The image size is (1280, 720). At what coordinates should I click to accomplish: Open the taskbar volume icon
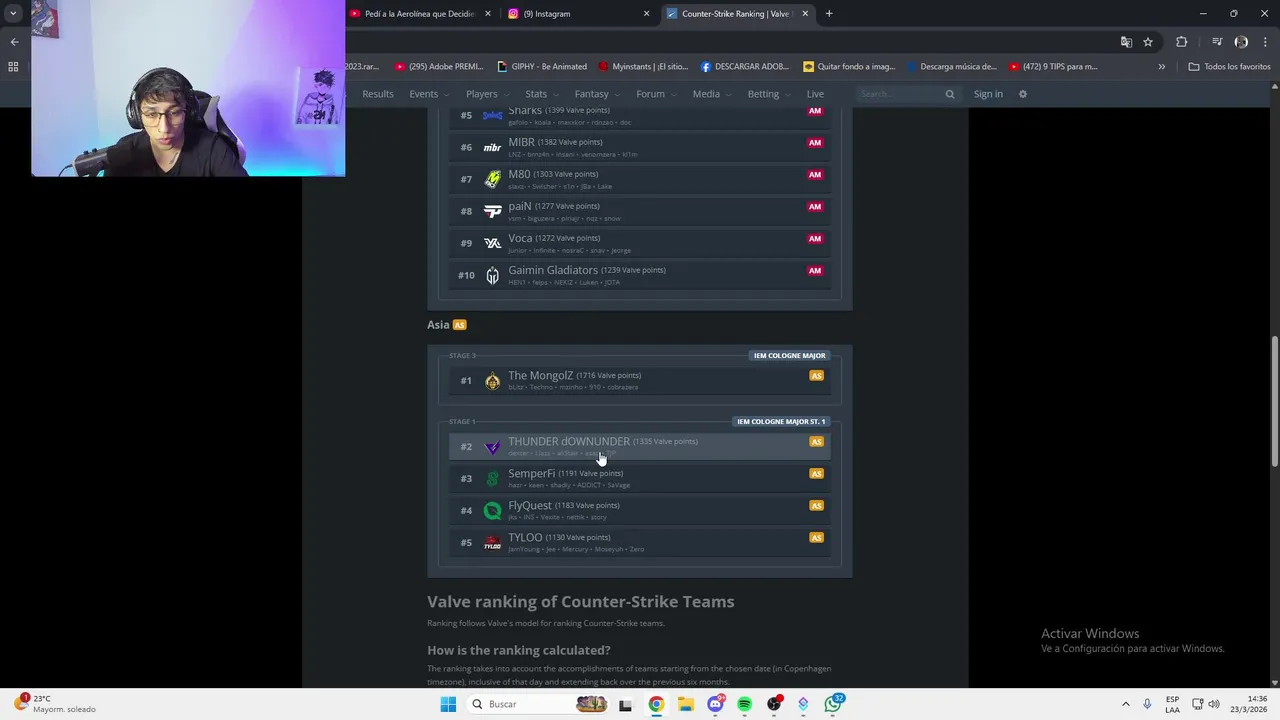(1214, 704)
